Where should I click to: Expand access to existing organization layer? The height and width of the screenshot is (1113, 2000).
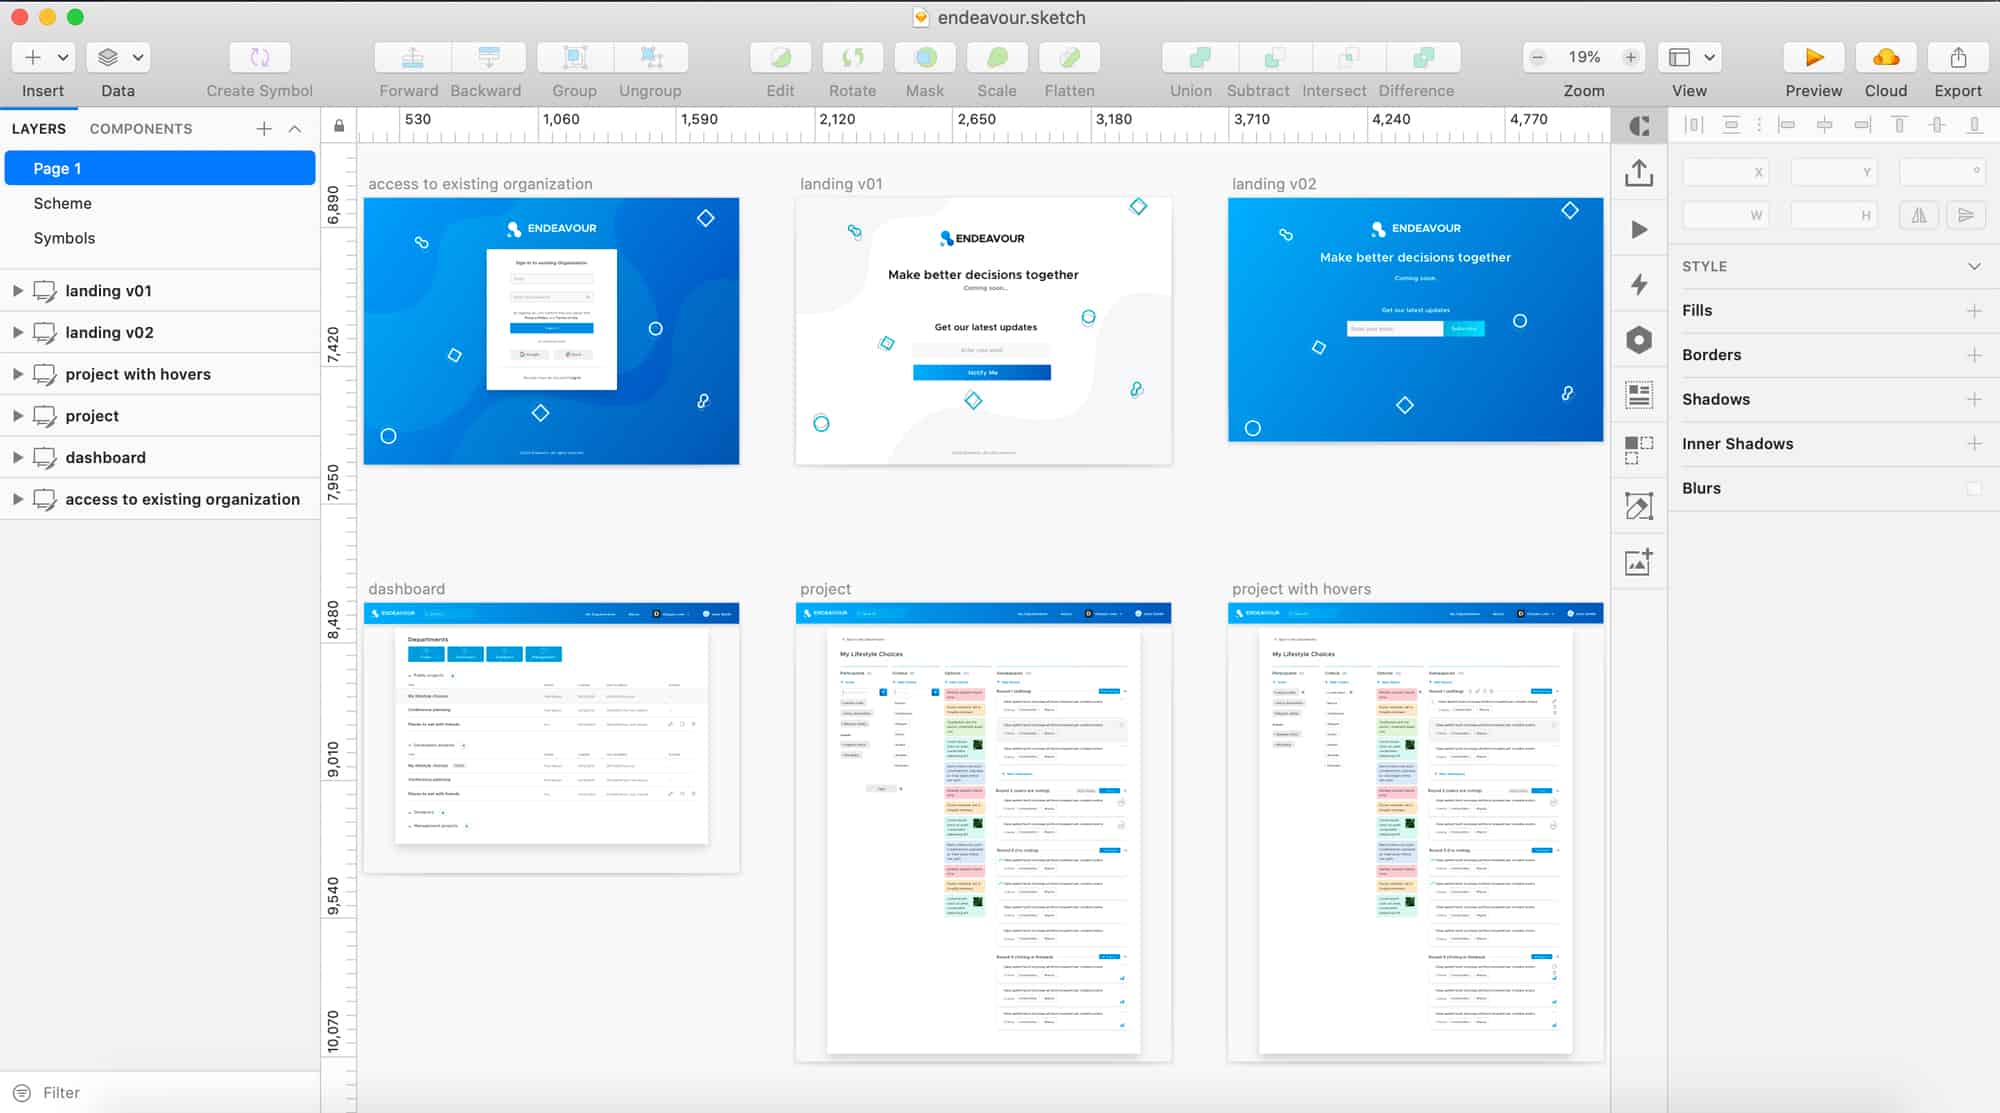tap(17, 499)
